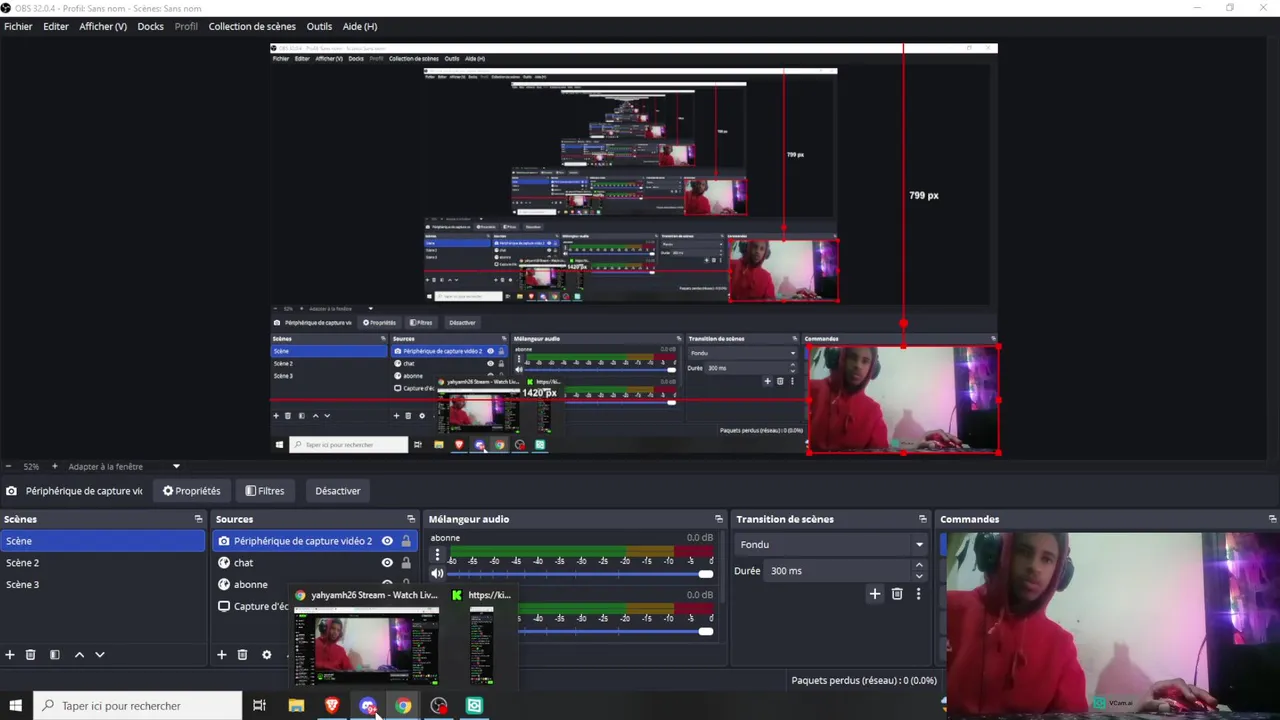Image resolution: width=1280 pixels, height=720 pixels.
Task: Zoom in preview with plus icon
Action: coord(54,466)
